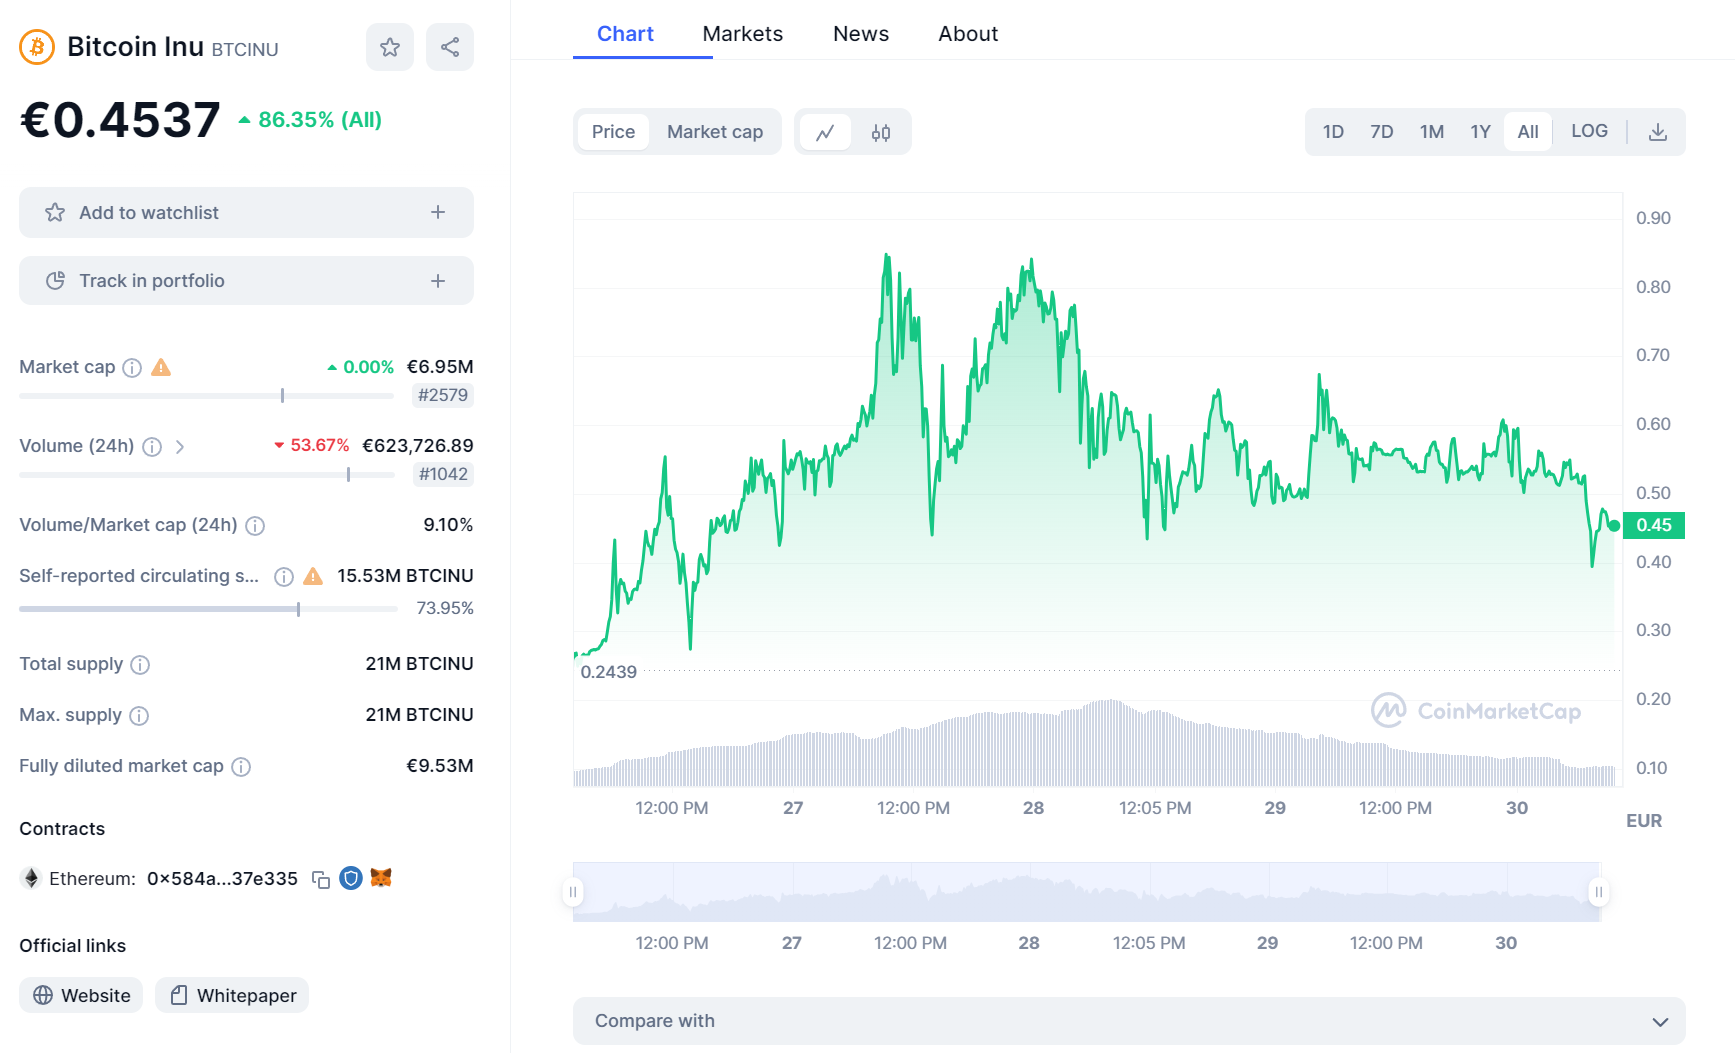
Task: Click the MetaMask fox icon
Action: [381, 878]
